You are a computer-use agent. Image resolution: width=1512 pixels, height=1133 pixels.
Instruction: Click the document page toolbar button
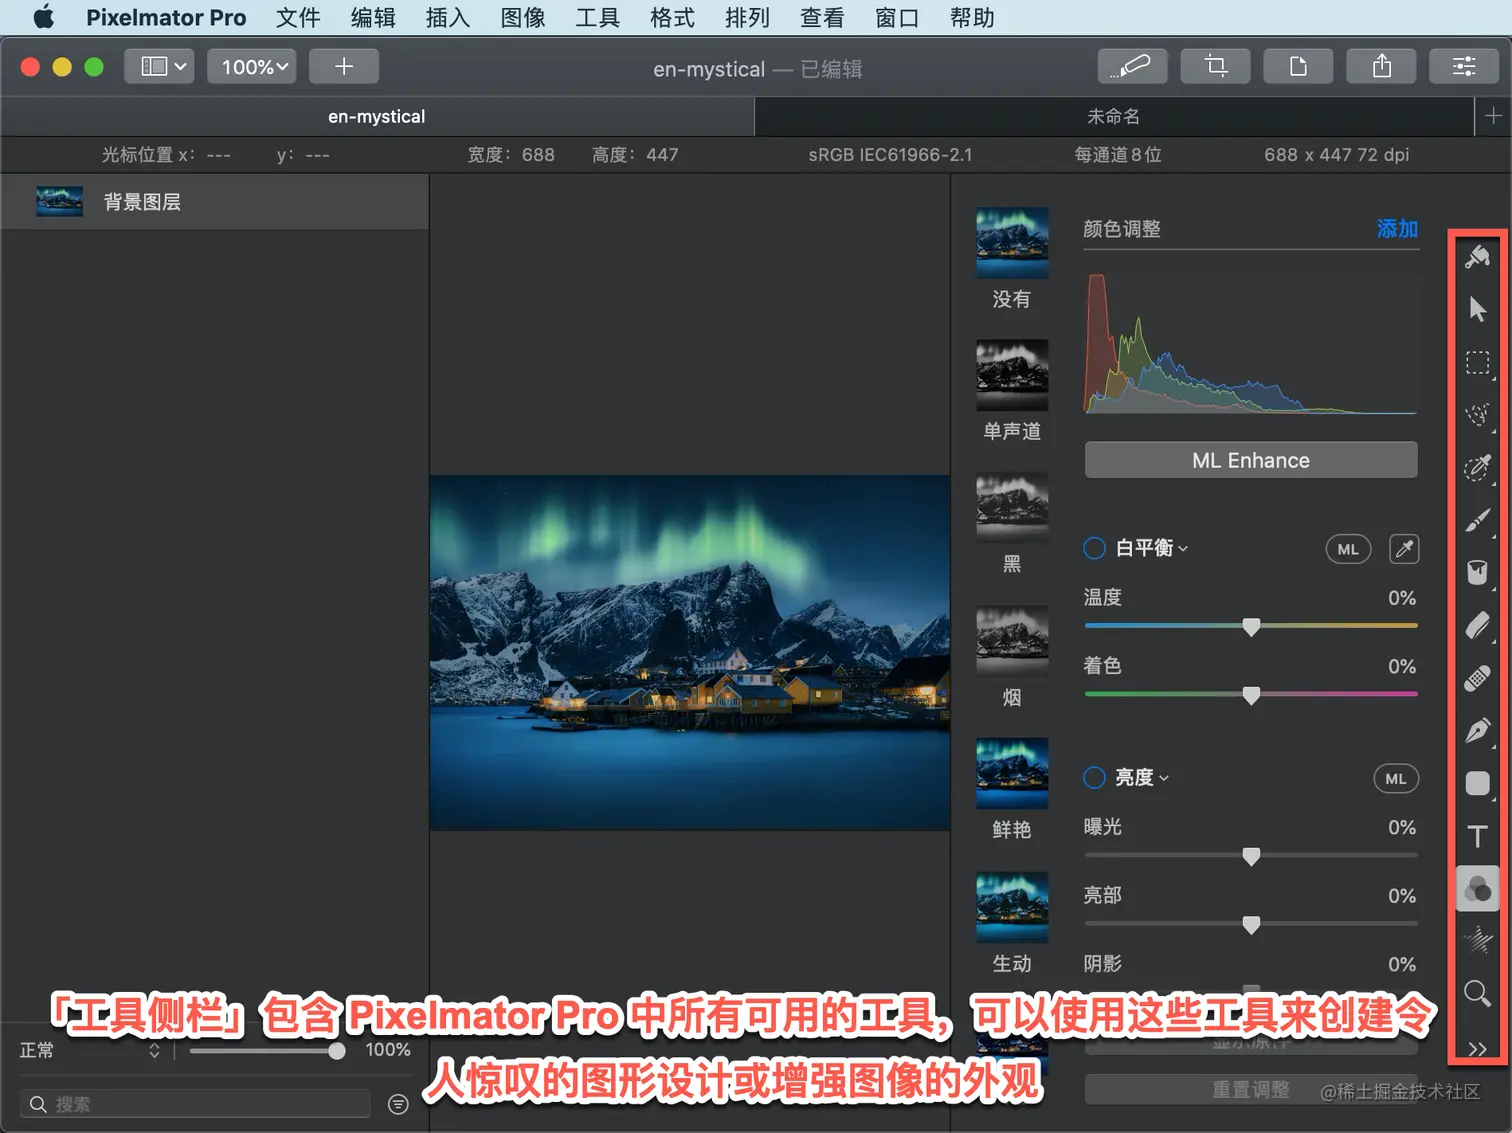click(x=1298, y=66)
